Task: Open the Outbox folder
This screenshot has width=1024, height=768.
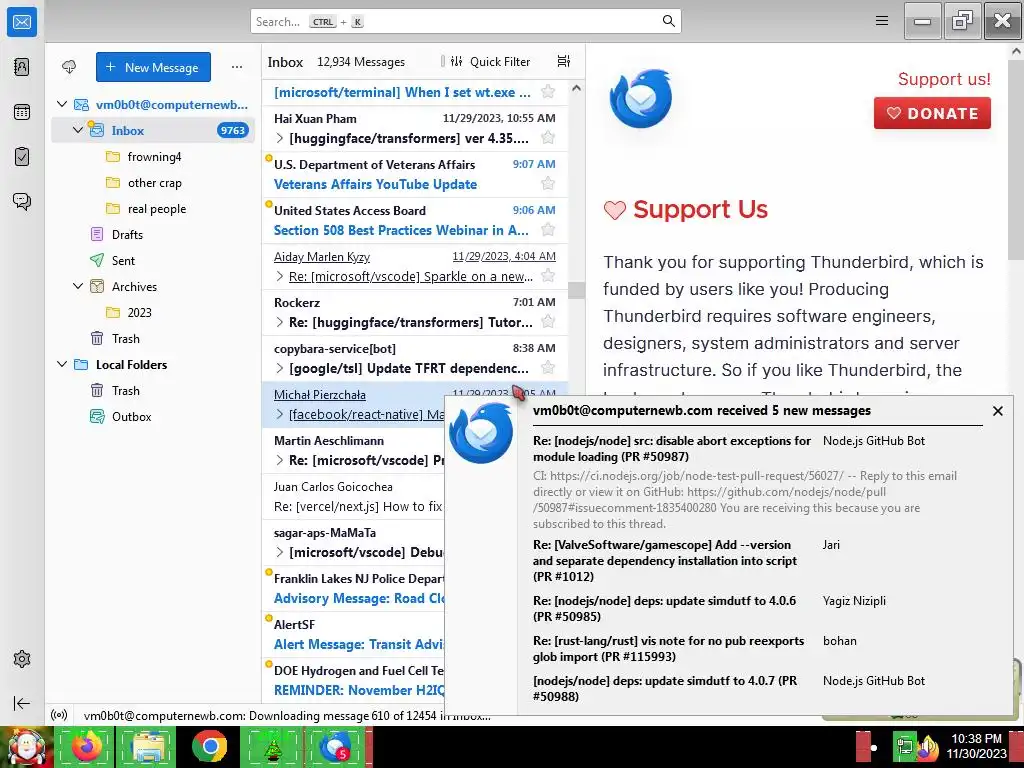Action: coord(153,417)
